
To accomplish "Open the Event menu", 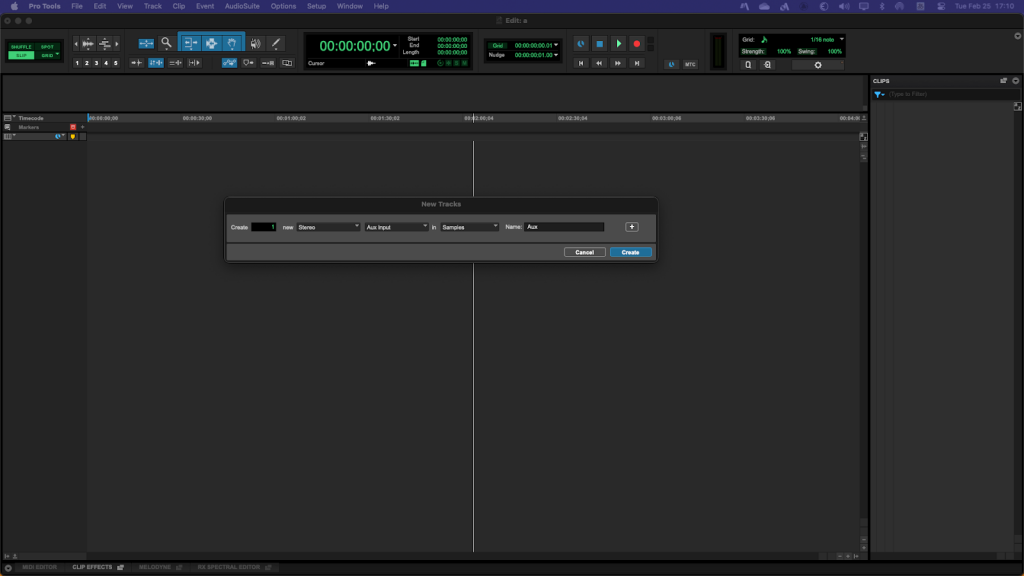I will pos(204,5).
